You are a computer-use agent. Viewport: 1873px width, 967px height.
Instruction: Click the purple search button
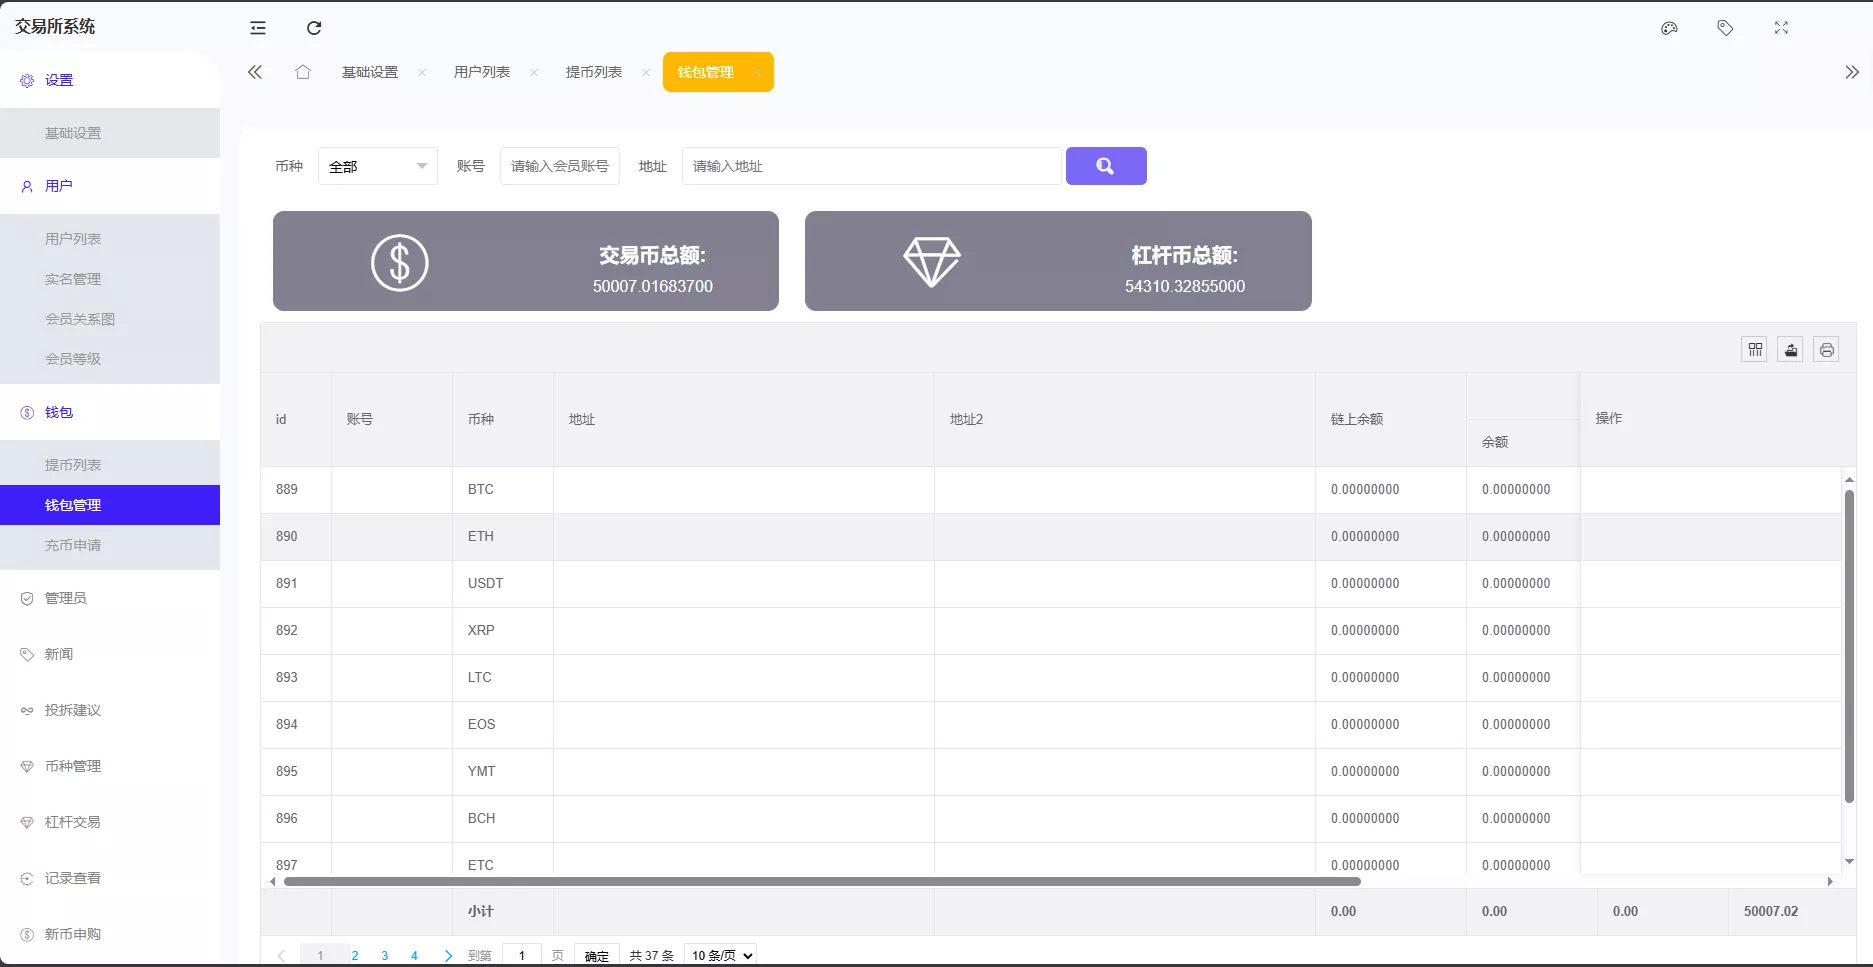(1106, 166)
